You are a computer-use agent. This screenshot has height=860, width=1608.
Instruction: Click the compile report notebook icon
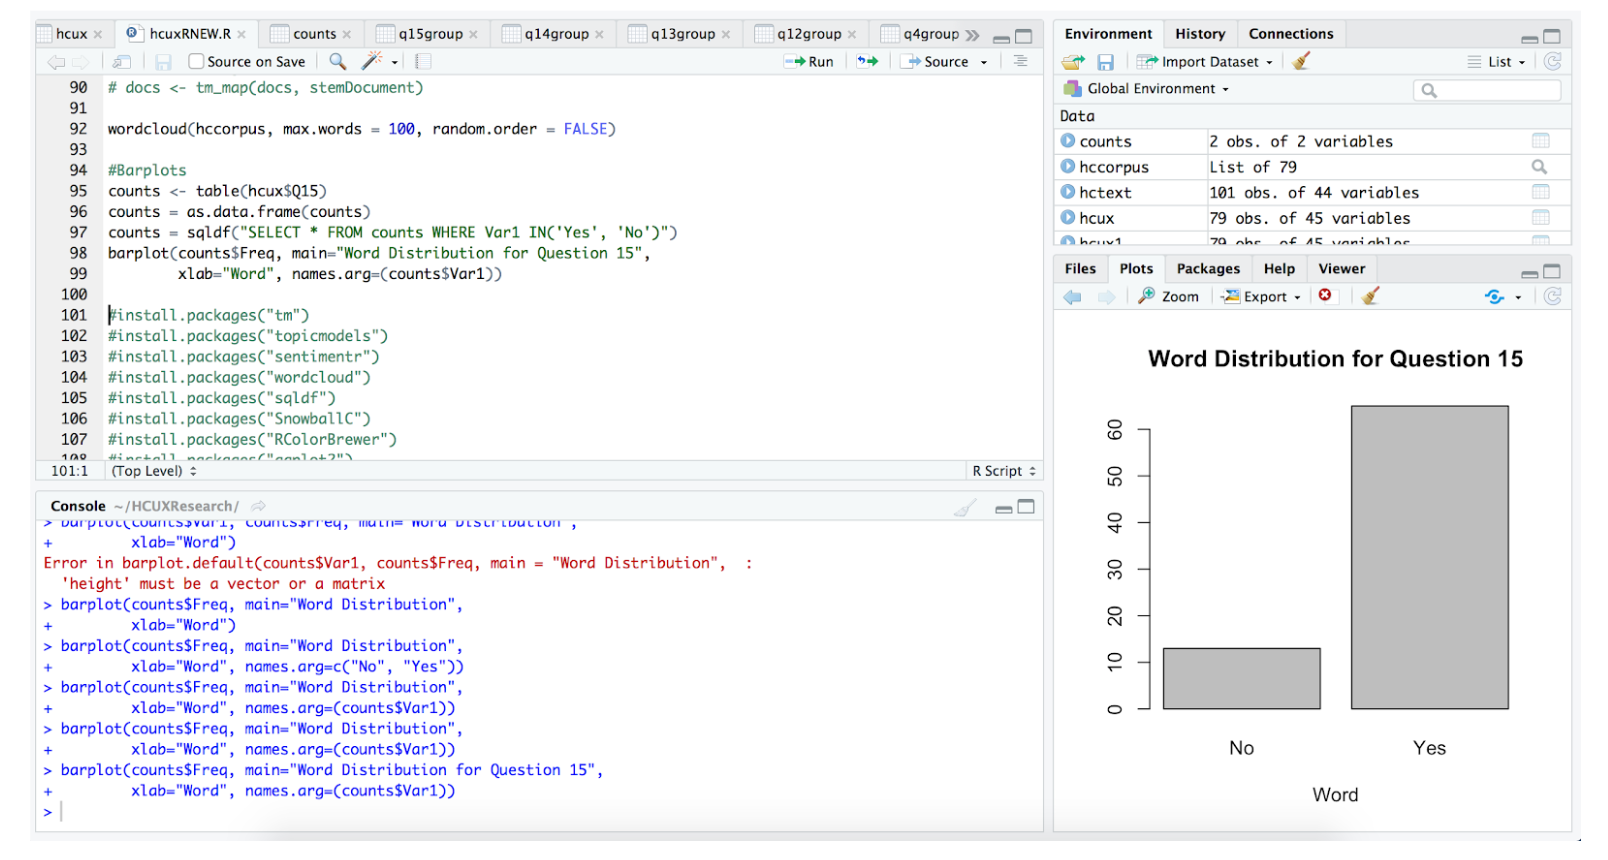(x=423, y=61)
